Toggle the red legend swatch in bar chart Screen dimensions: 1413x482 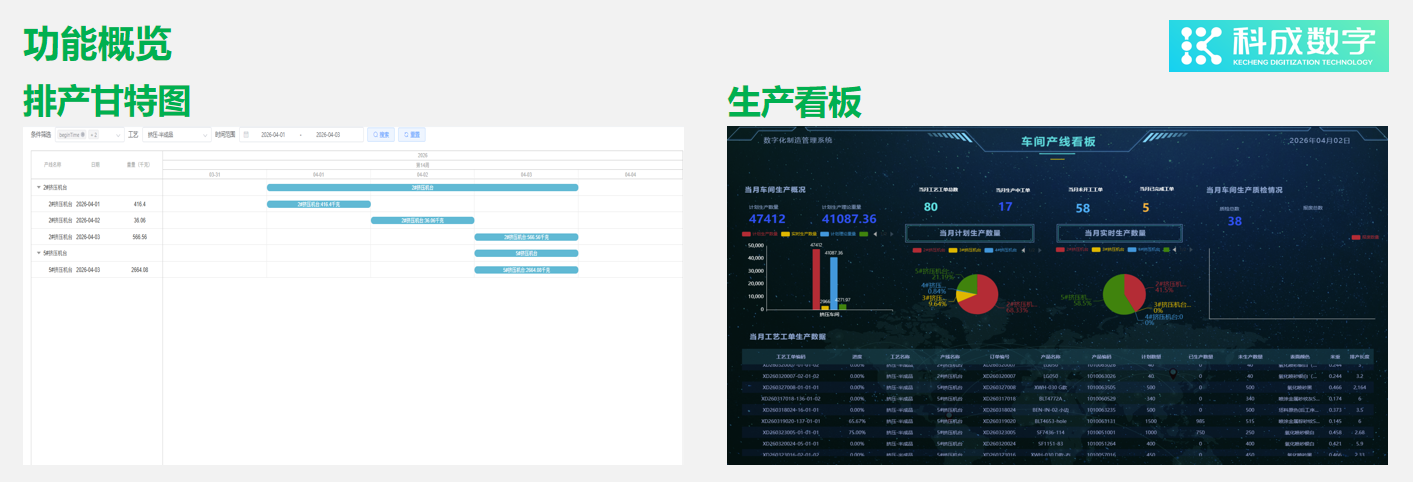click(748, 234)
